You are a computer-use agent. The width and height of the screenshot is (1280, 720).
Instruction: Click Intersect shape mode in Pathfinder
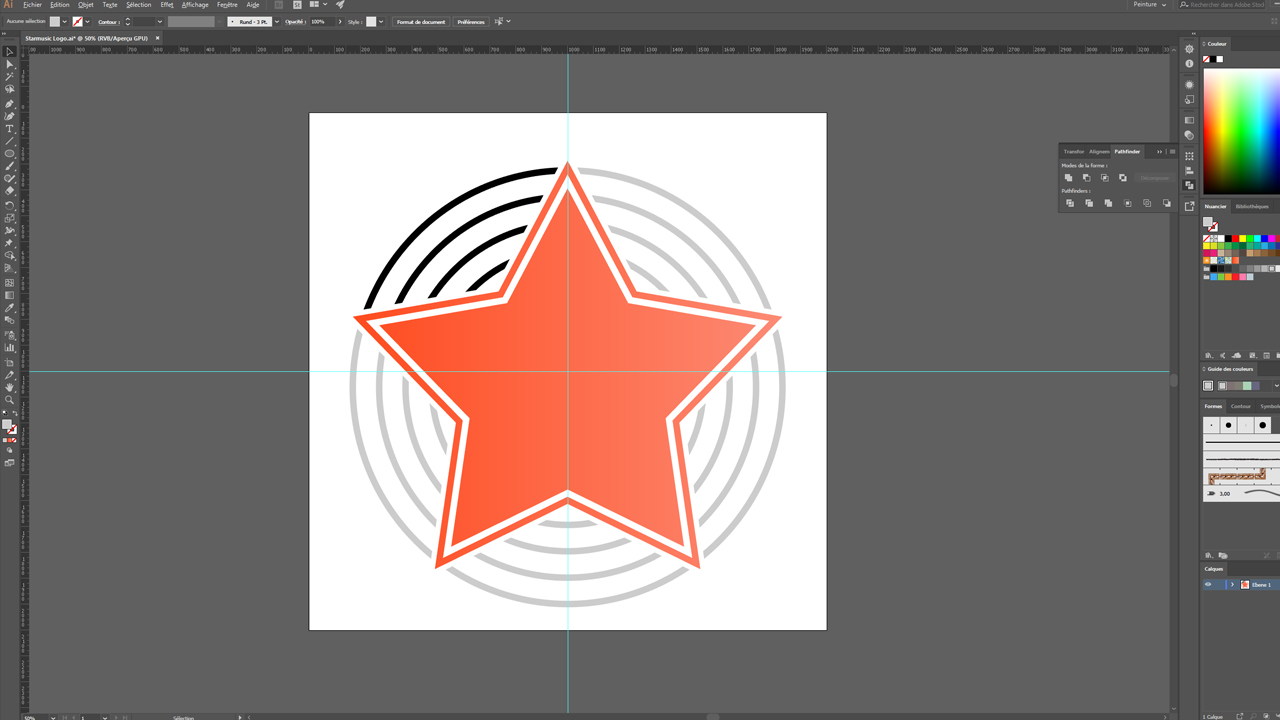[1104, 178]
